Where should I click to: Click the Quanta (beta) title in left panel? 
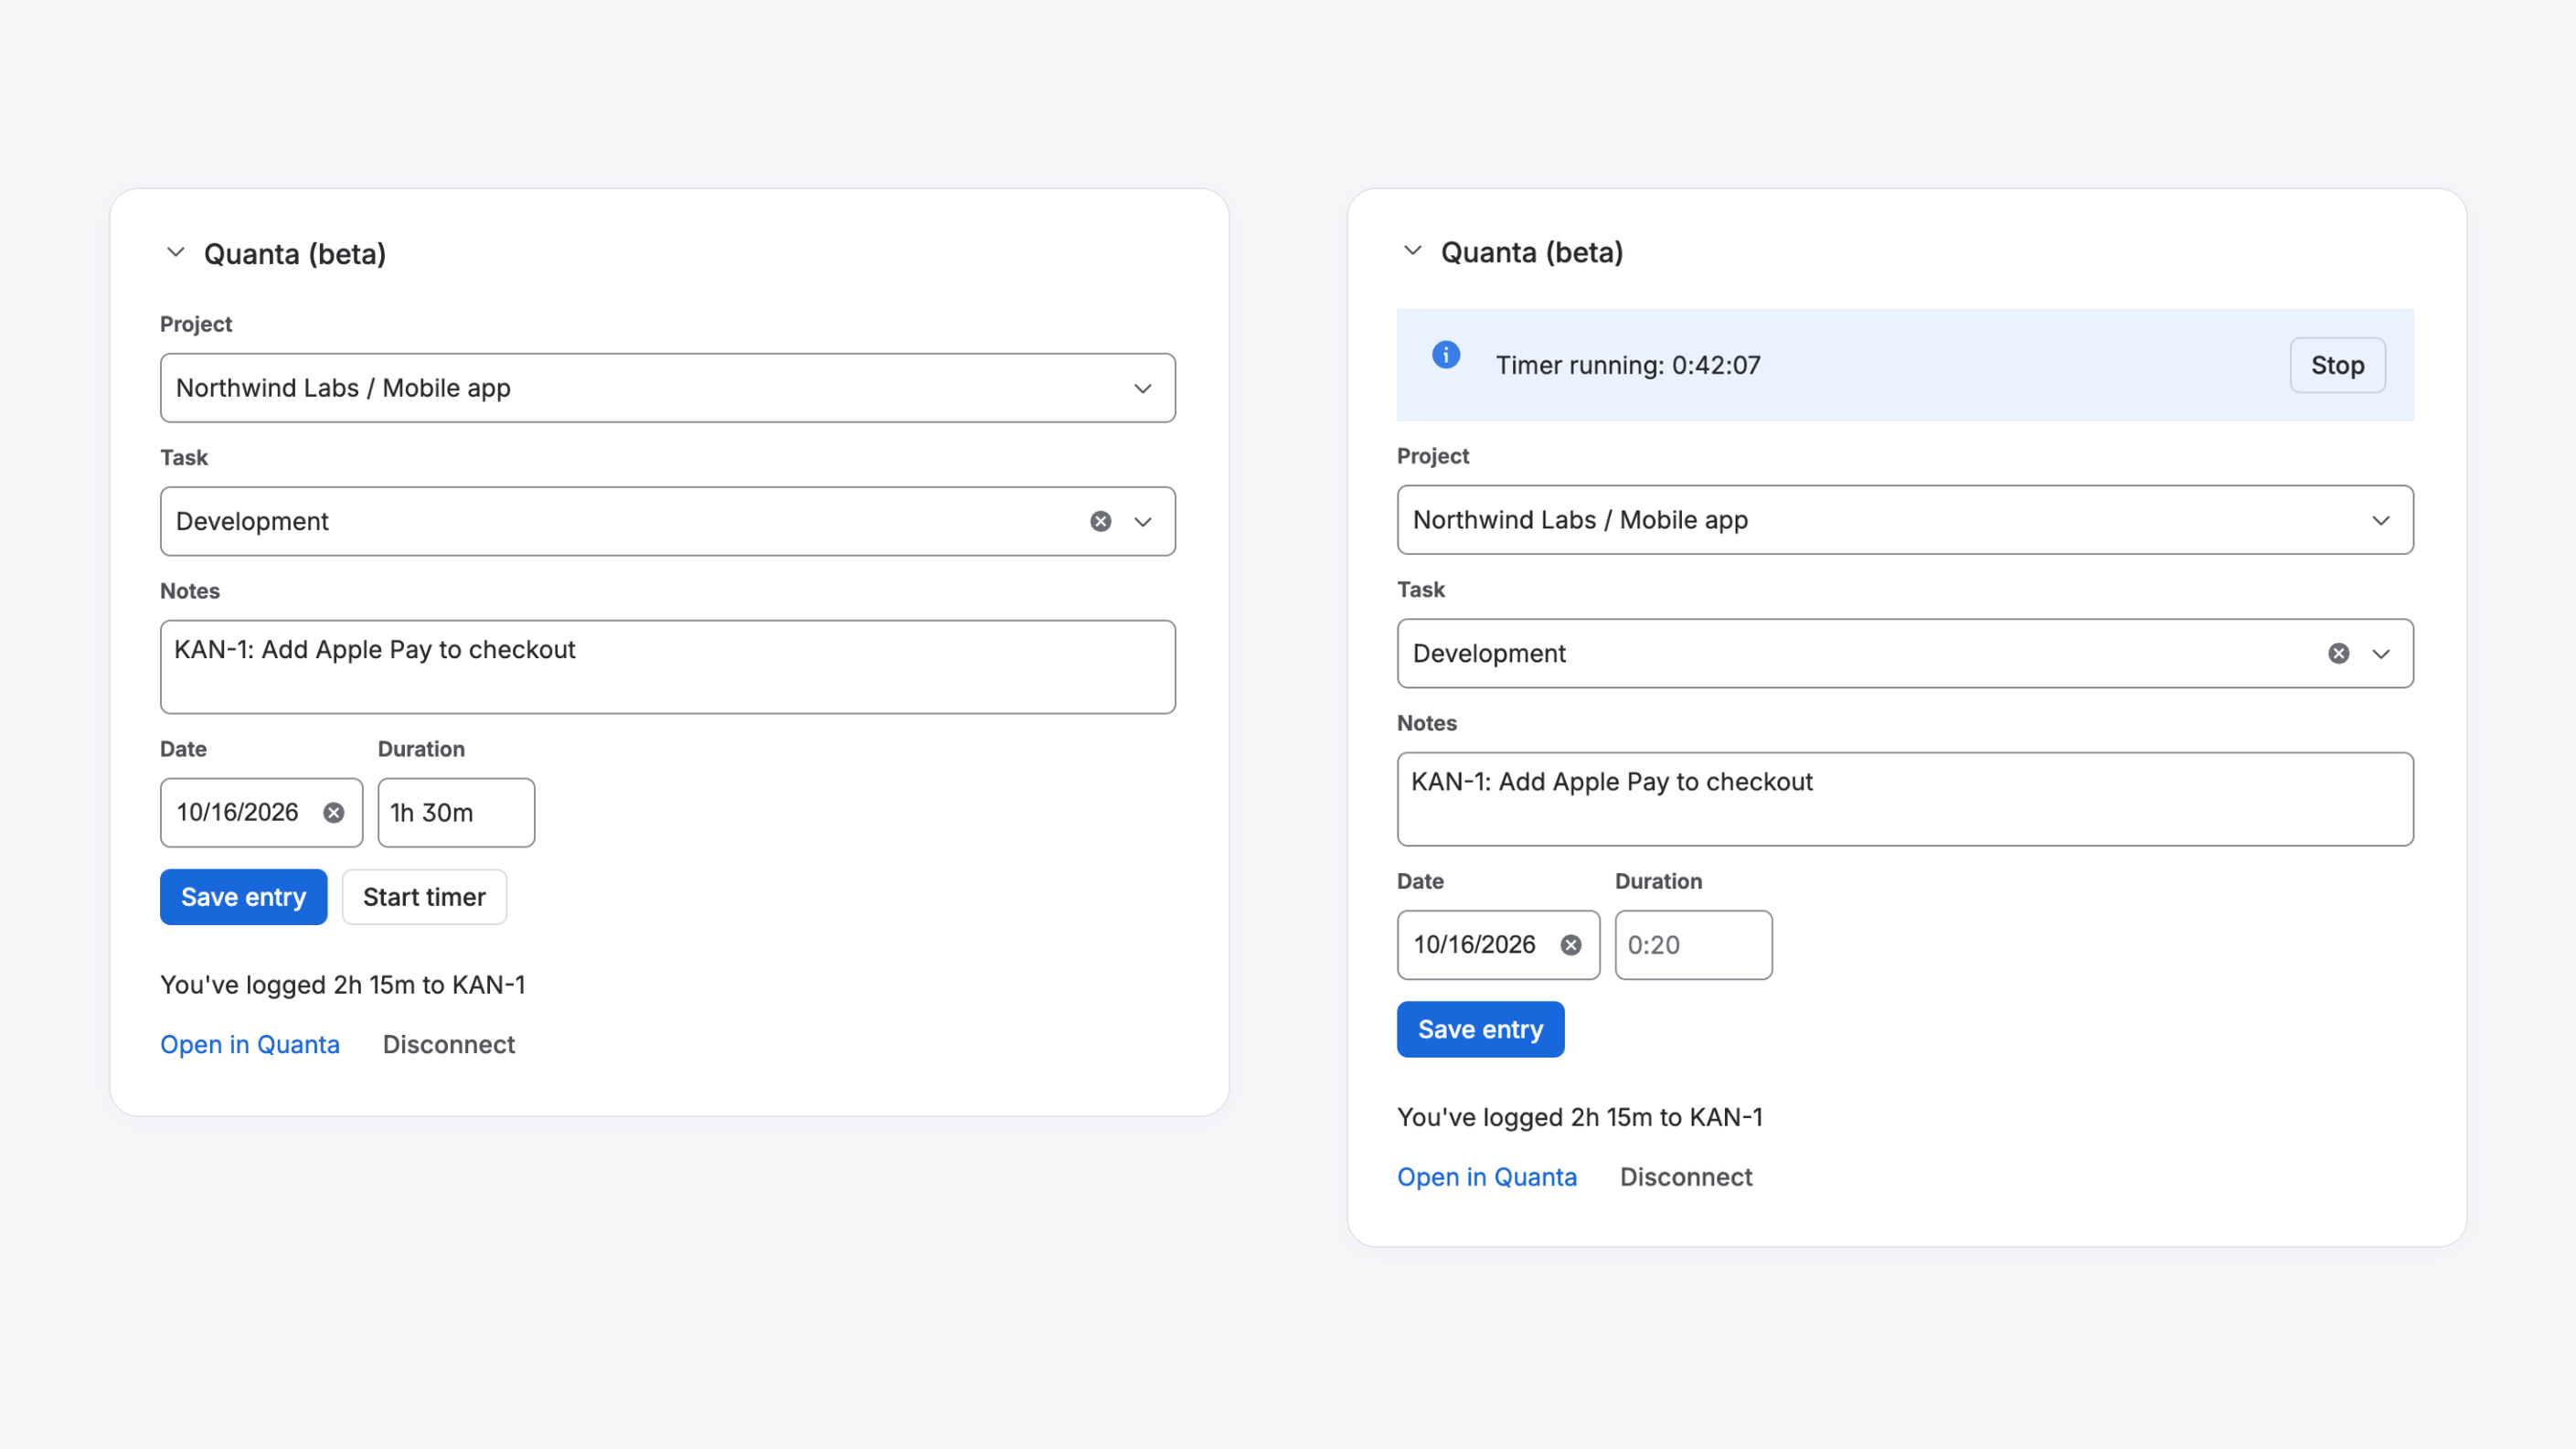(x=295, y=254)
